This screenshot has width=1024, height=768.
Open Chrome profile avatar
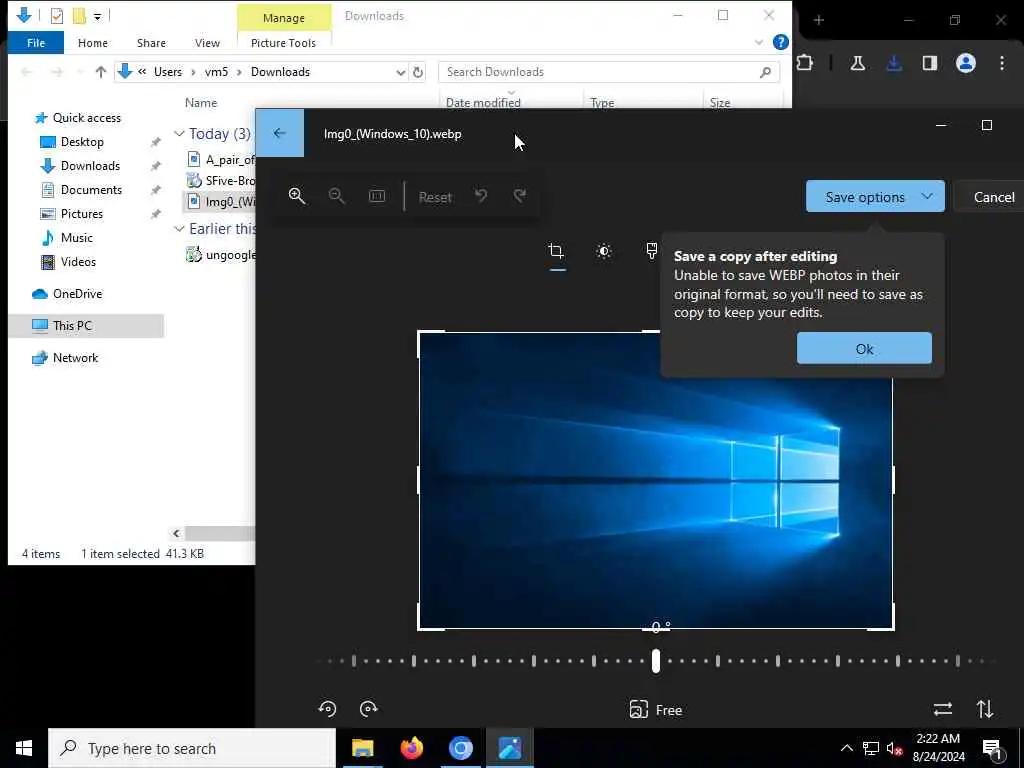(966, 63)
